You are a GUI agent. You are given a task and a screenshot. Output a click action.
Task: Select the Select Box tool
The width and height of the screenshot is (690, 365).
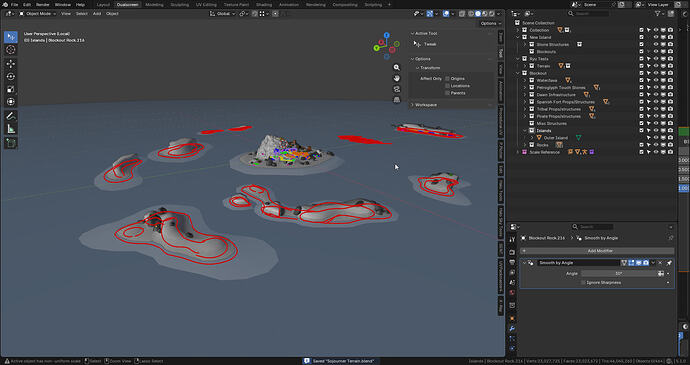[x=11, y=37]
